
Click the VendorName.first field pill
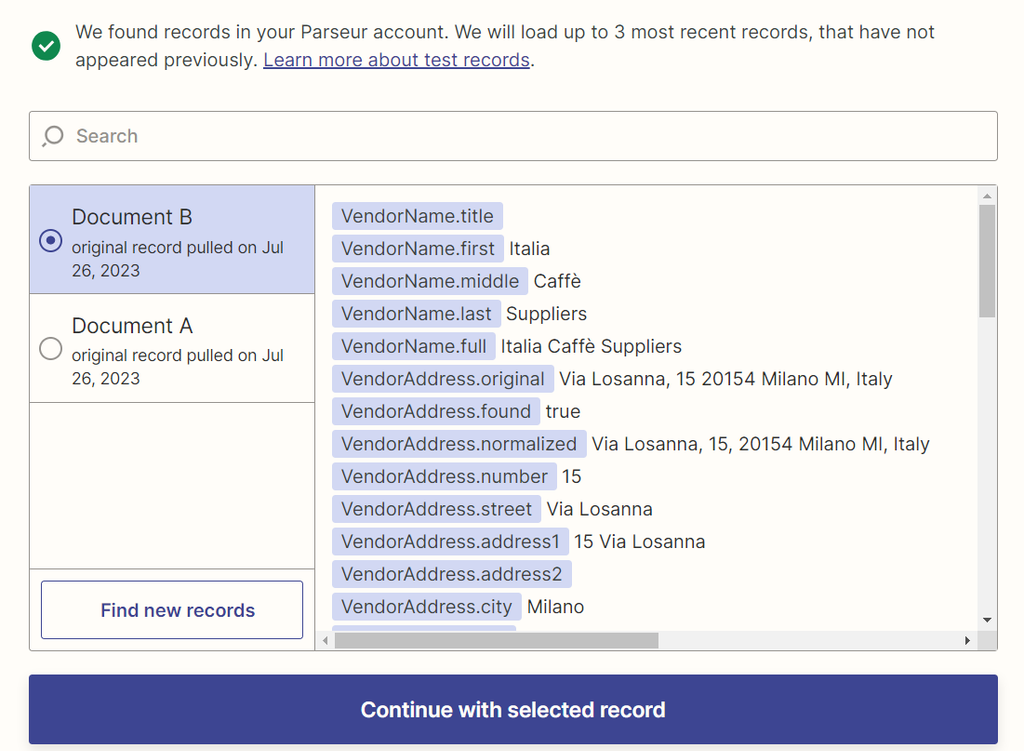417,248
